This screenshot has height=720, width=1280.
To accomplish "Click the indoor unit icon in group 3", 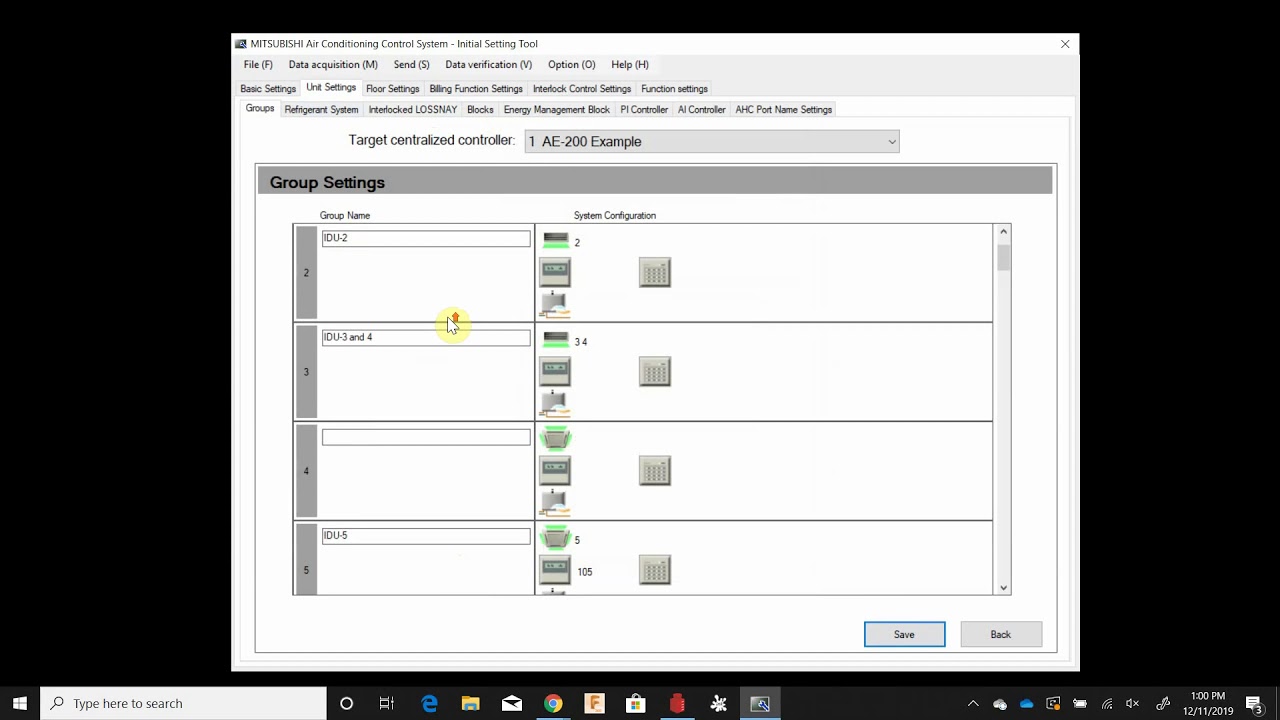I will (556, 340).
